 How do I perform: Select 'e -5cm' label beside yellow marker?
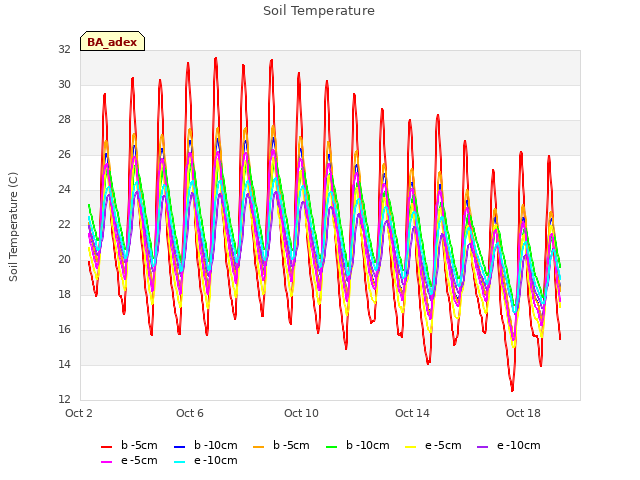(x=443, y=445)
